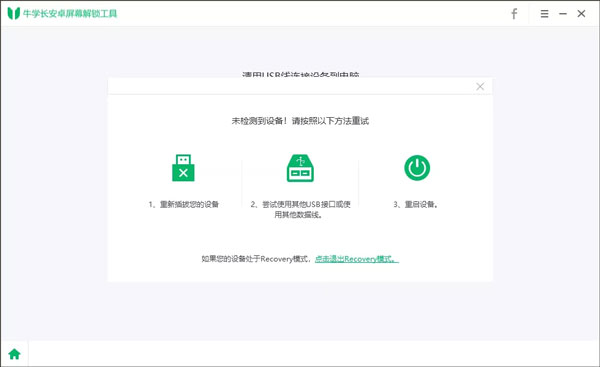Image resolution: width=600 pixels, height=367 pixels.
Task: Click the green power restart icon
Action: pos(417,168)
